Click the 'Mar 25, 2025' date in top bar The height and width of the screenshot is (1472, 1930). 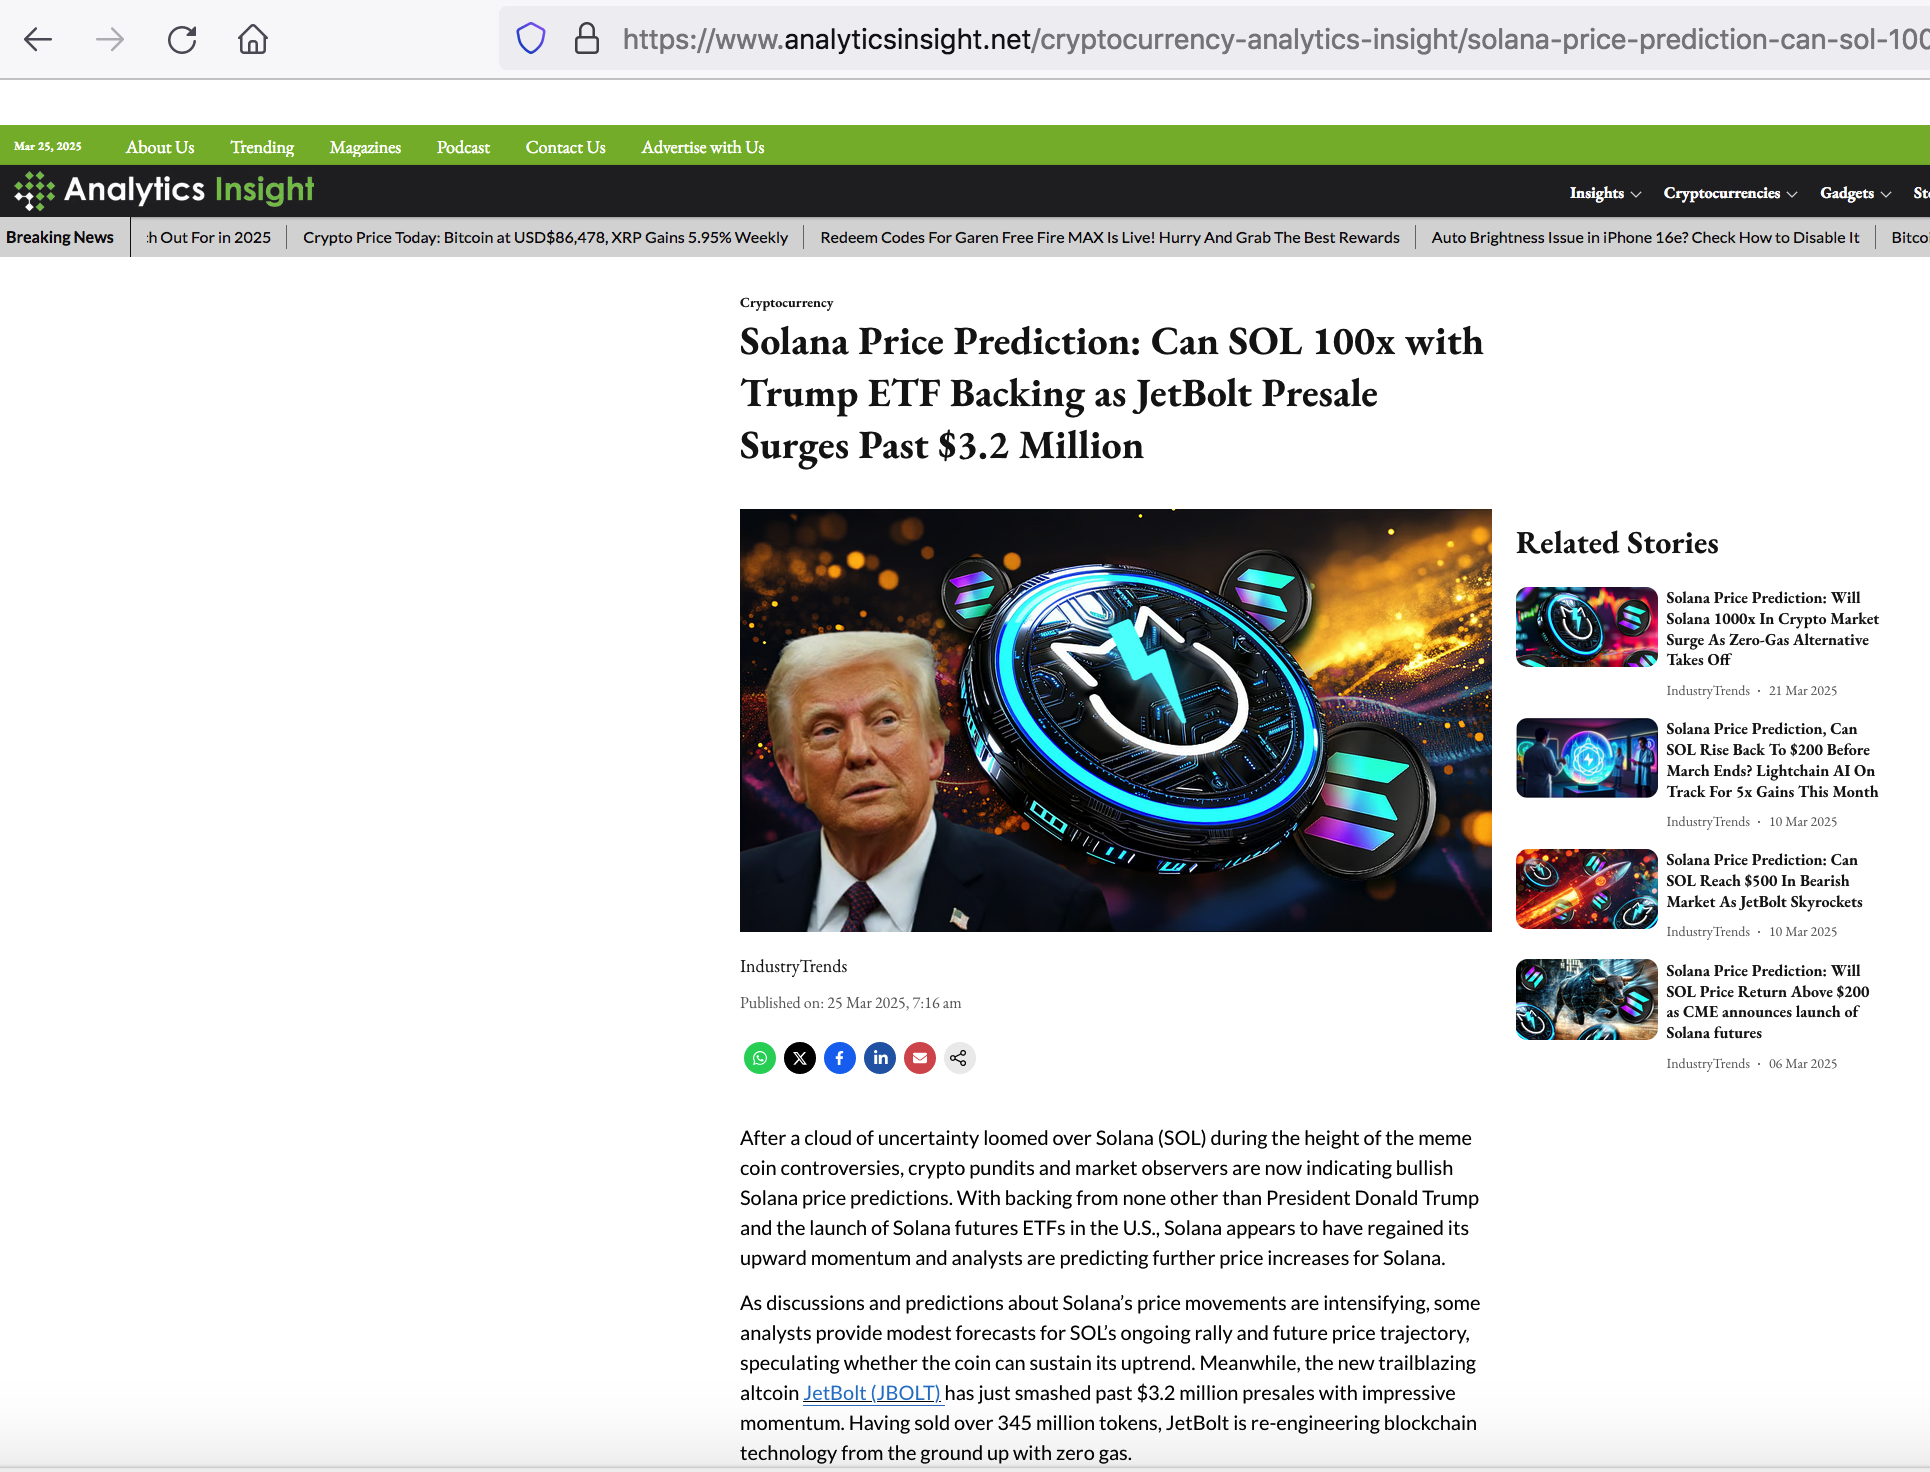(x=48, y=146)
